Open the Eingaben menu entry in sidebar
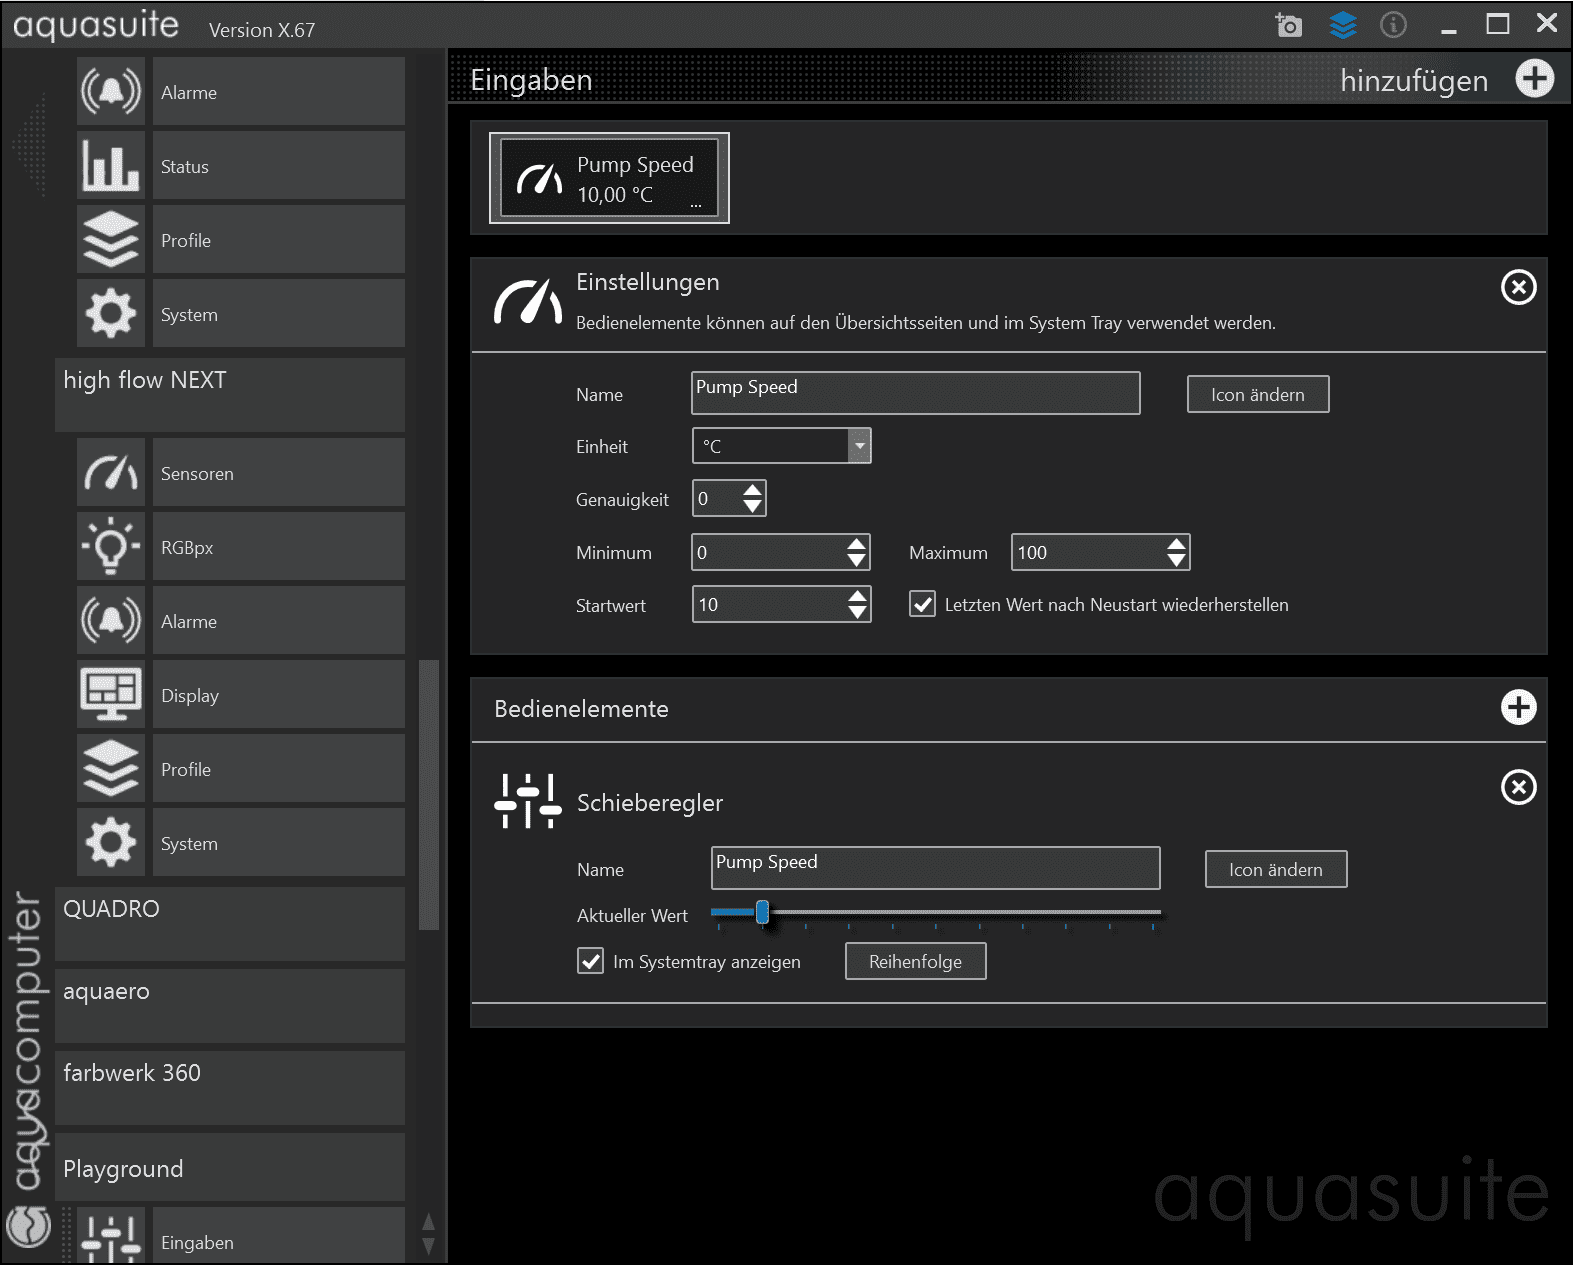The height and width of the screenshot is (1265, 1573). [x=279, y=1237]
